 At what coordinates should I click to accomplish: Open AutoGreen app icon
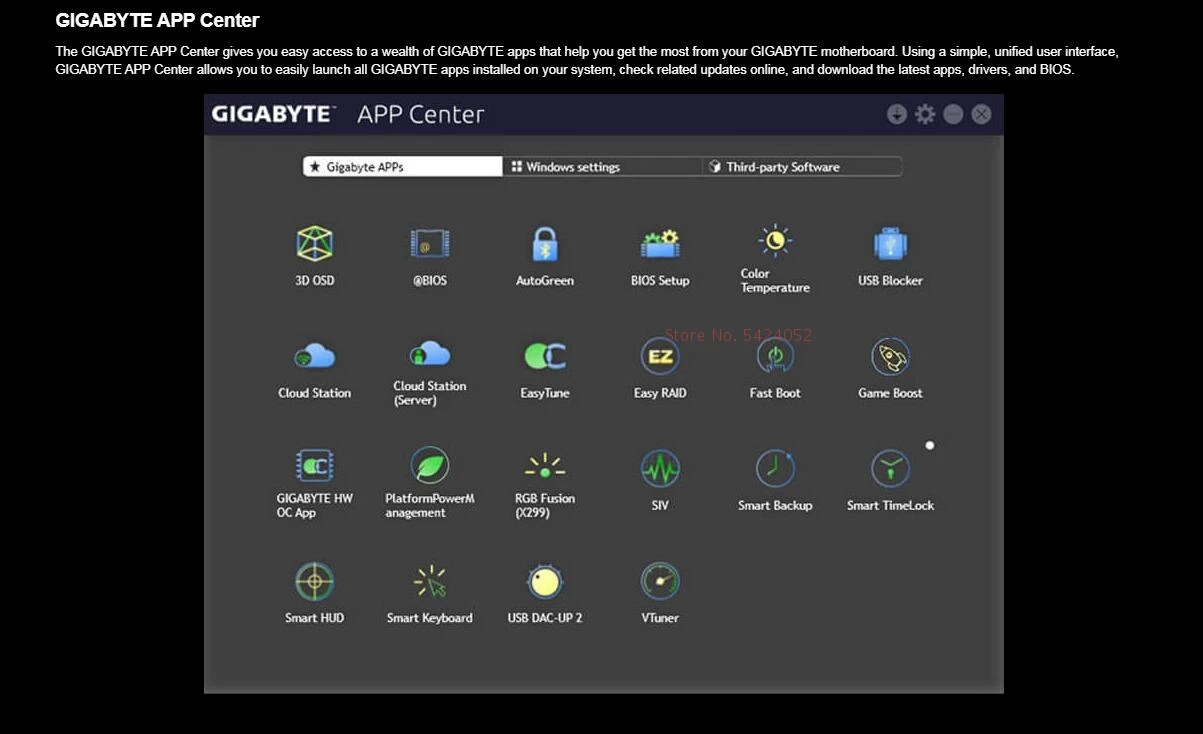coord(544,243)
